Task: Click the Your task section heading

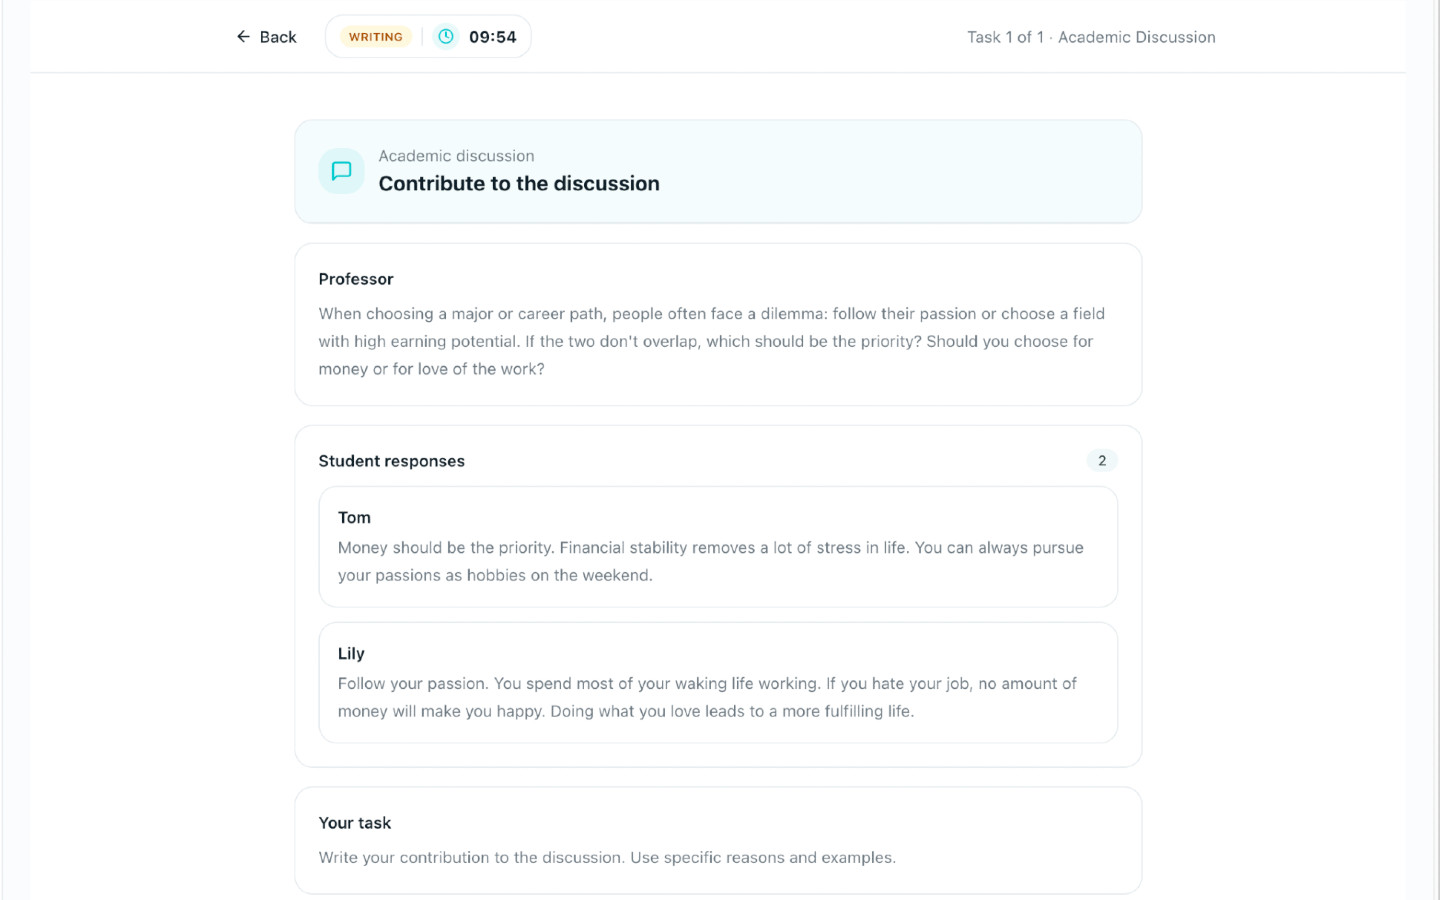Action: coord(355,823)
